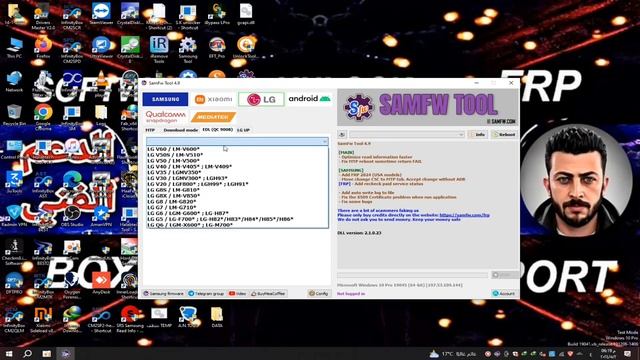
Task: Click the Reboot button
Action: pyautogui.click(x=504, y=134)
